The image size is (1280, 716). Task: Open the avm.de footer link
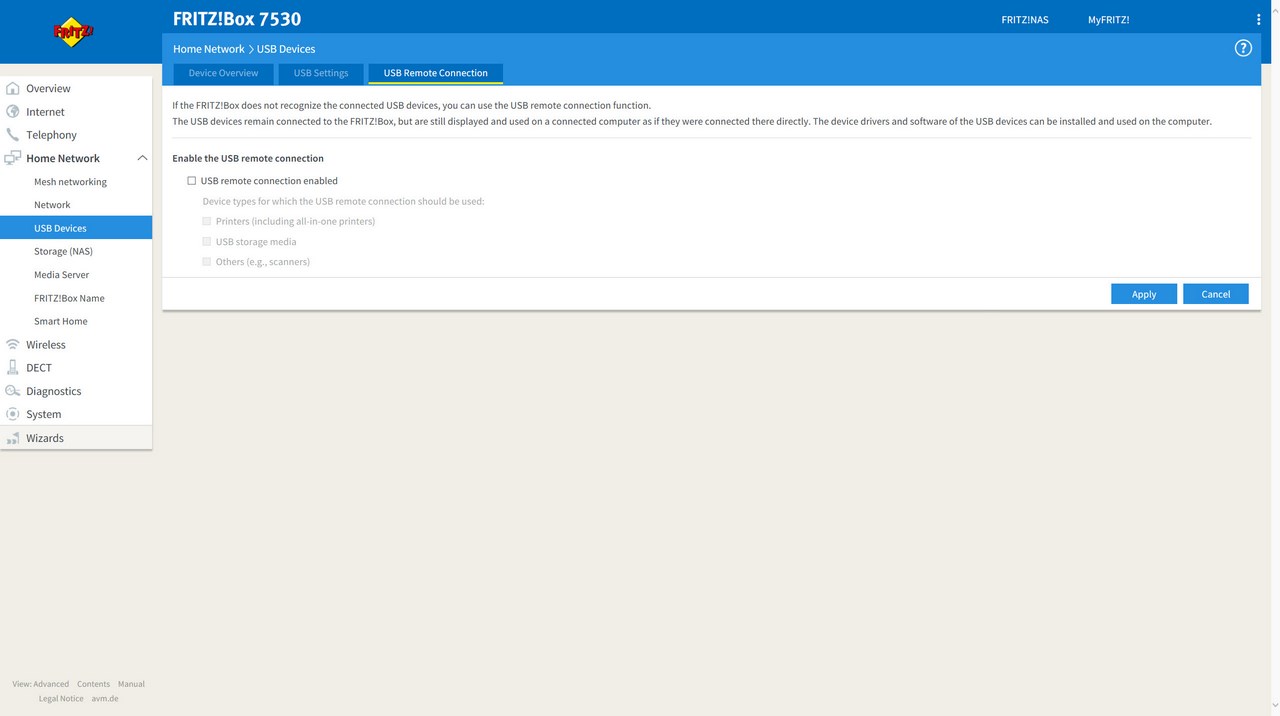pyautogui.click(x=105, y=698)
